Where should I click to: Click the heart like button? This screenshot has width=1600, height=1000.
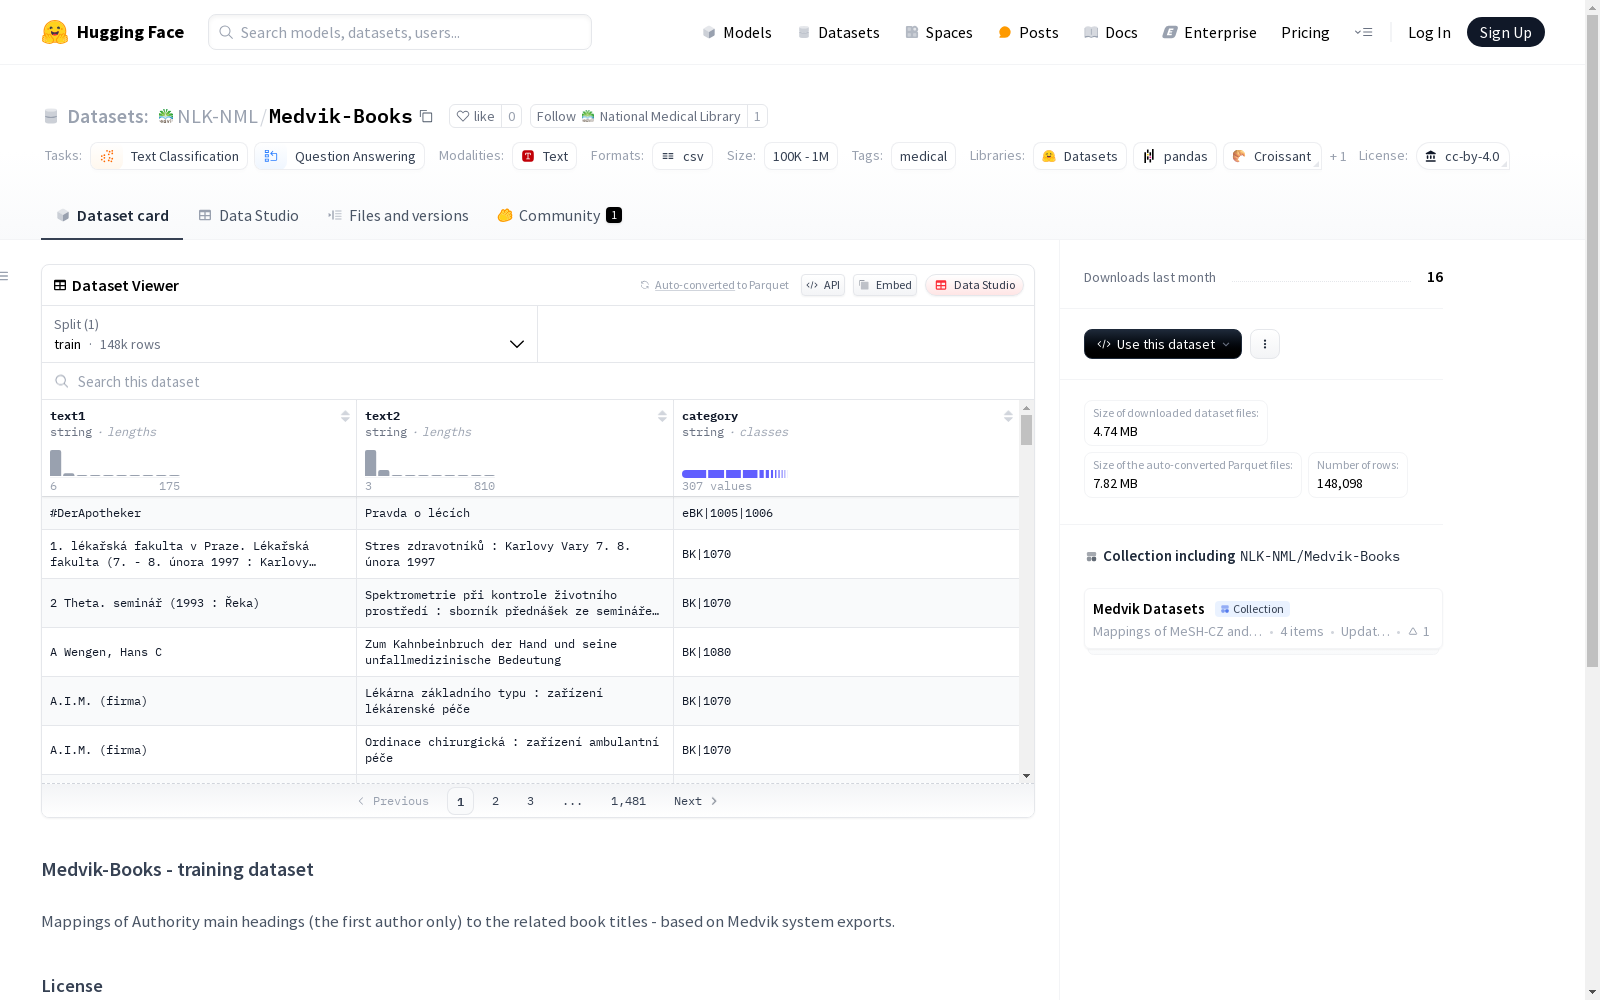pyautogui.click(x=475, y=116)
